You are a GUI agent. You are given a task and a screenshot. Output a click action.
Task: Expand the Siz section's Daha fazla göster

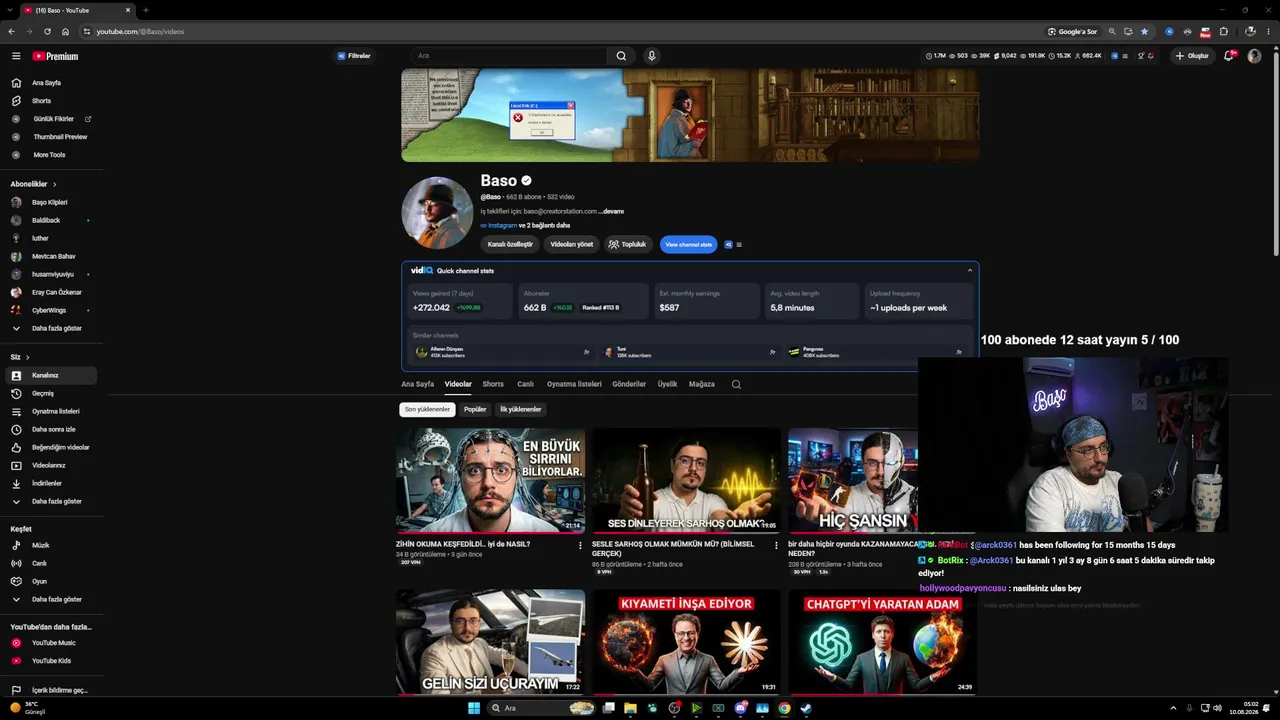49,501
